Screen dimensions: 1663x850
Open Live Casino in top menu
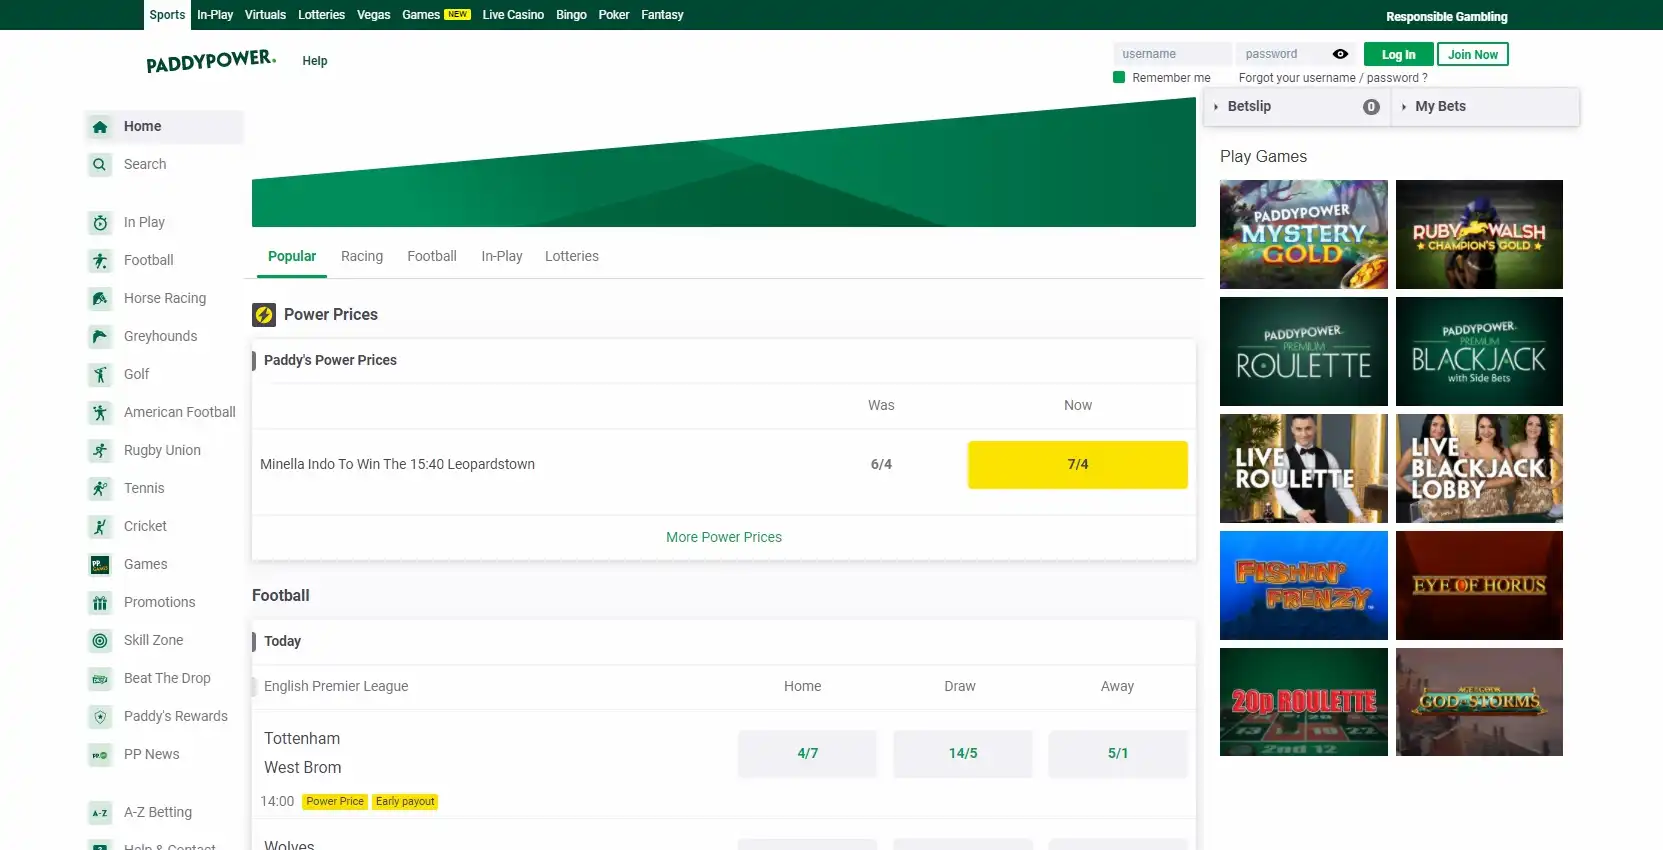513,15
